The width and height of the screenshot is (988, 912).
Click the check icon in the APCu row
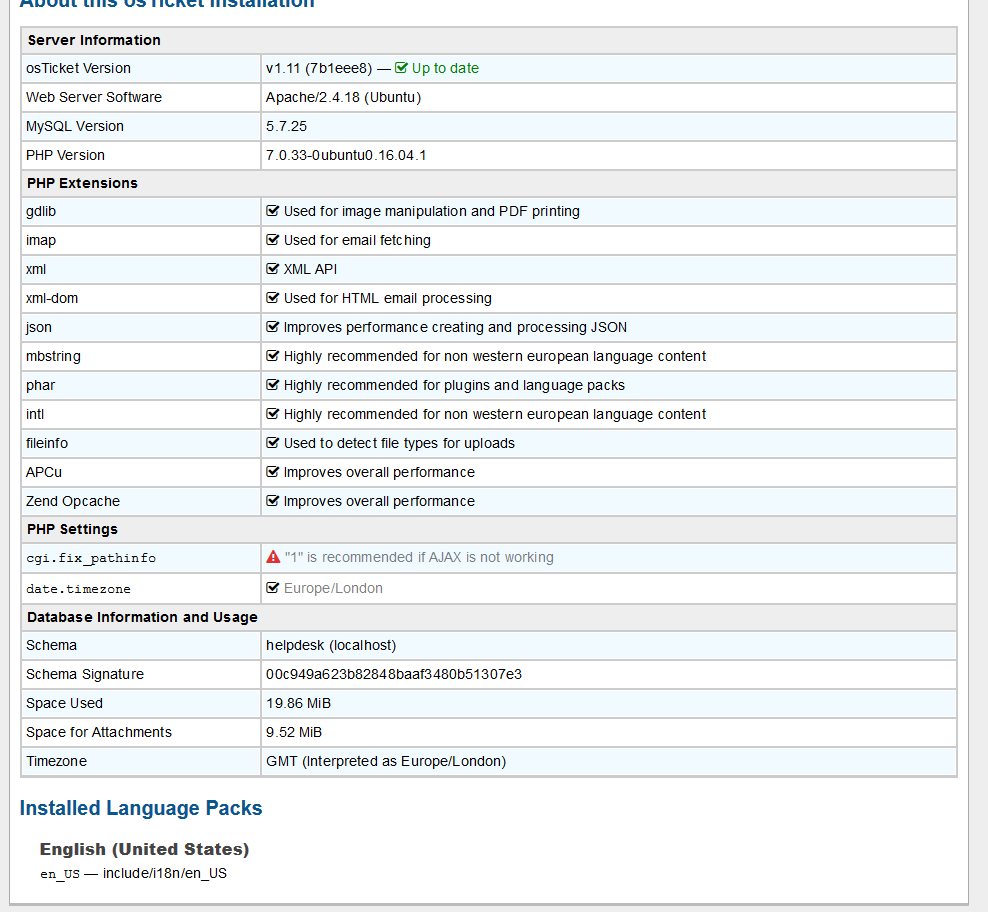point(272,472)
